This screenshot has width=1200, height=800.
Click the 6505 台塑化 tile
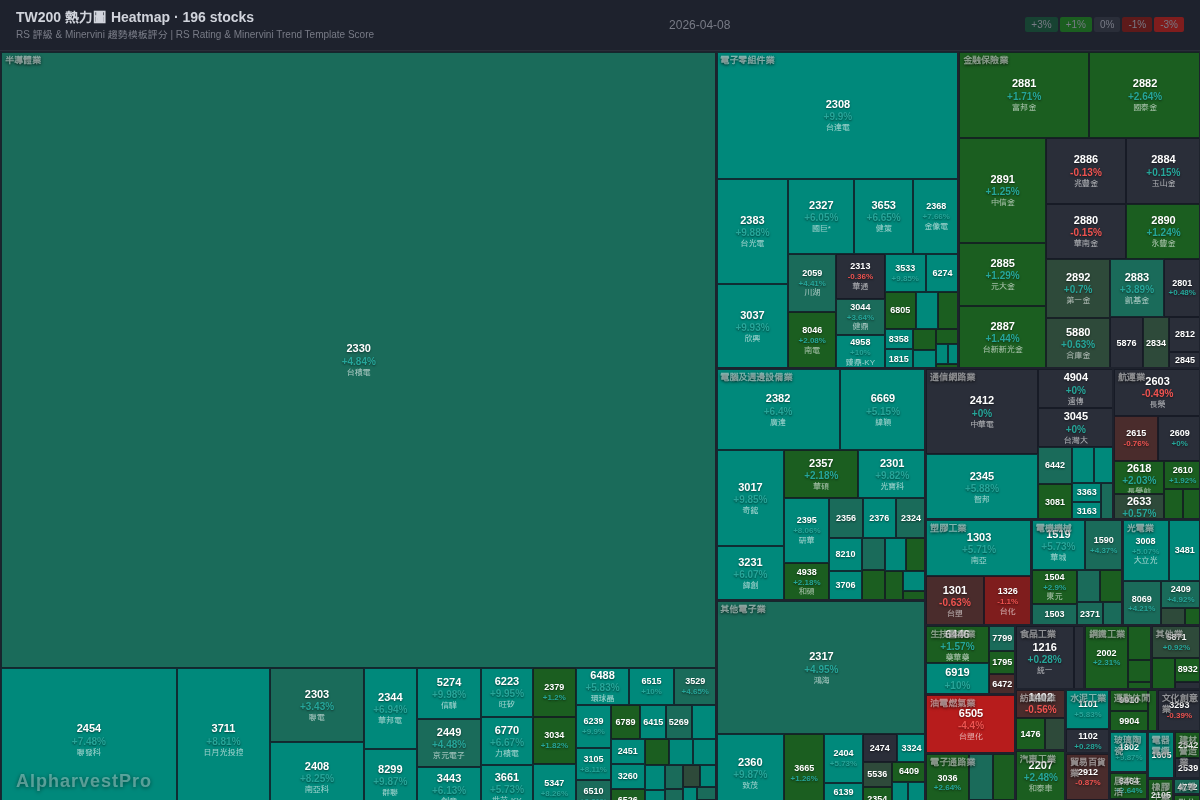[x=971, y=724]
